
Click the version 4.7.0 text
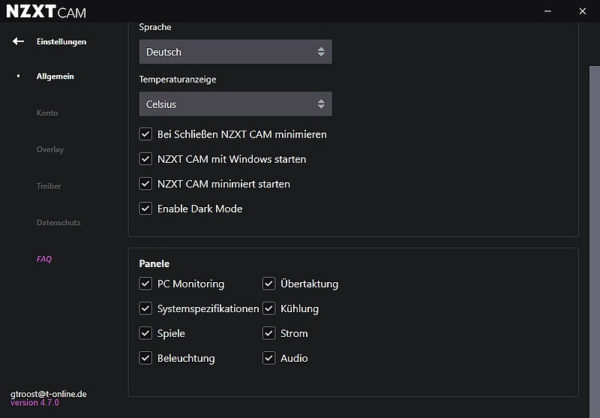pyautogui.click(x=35, y=403)
